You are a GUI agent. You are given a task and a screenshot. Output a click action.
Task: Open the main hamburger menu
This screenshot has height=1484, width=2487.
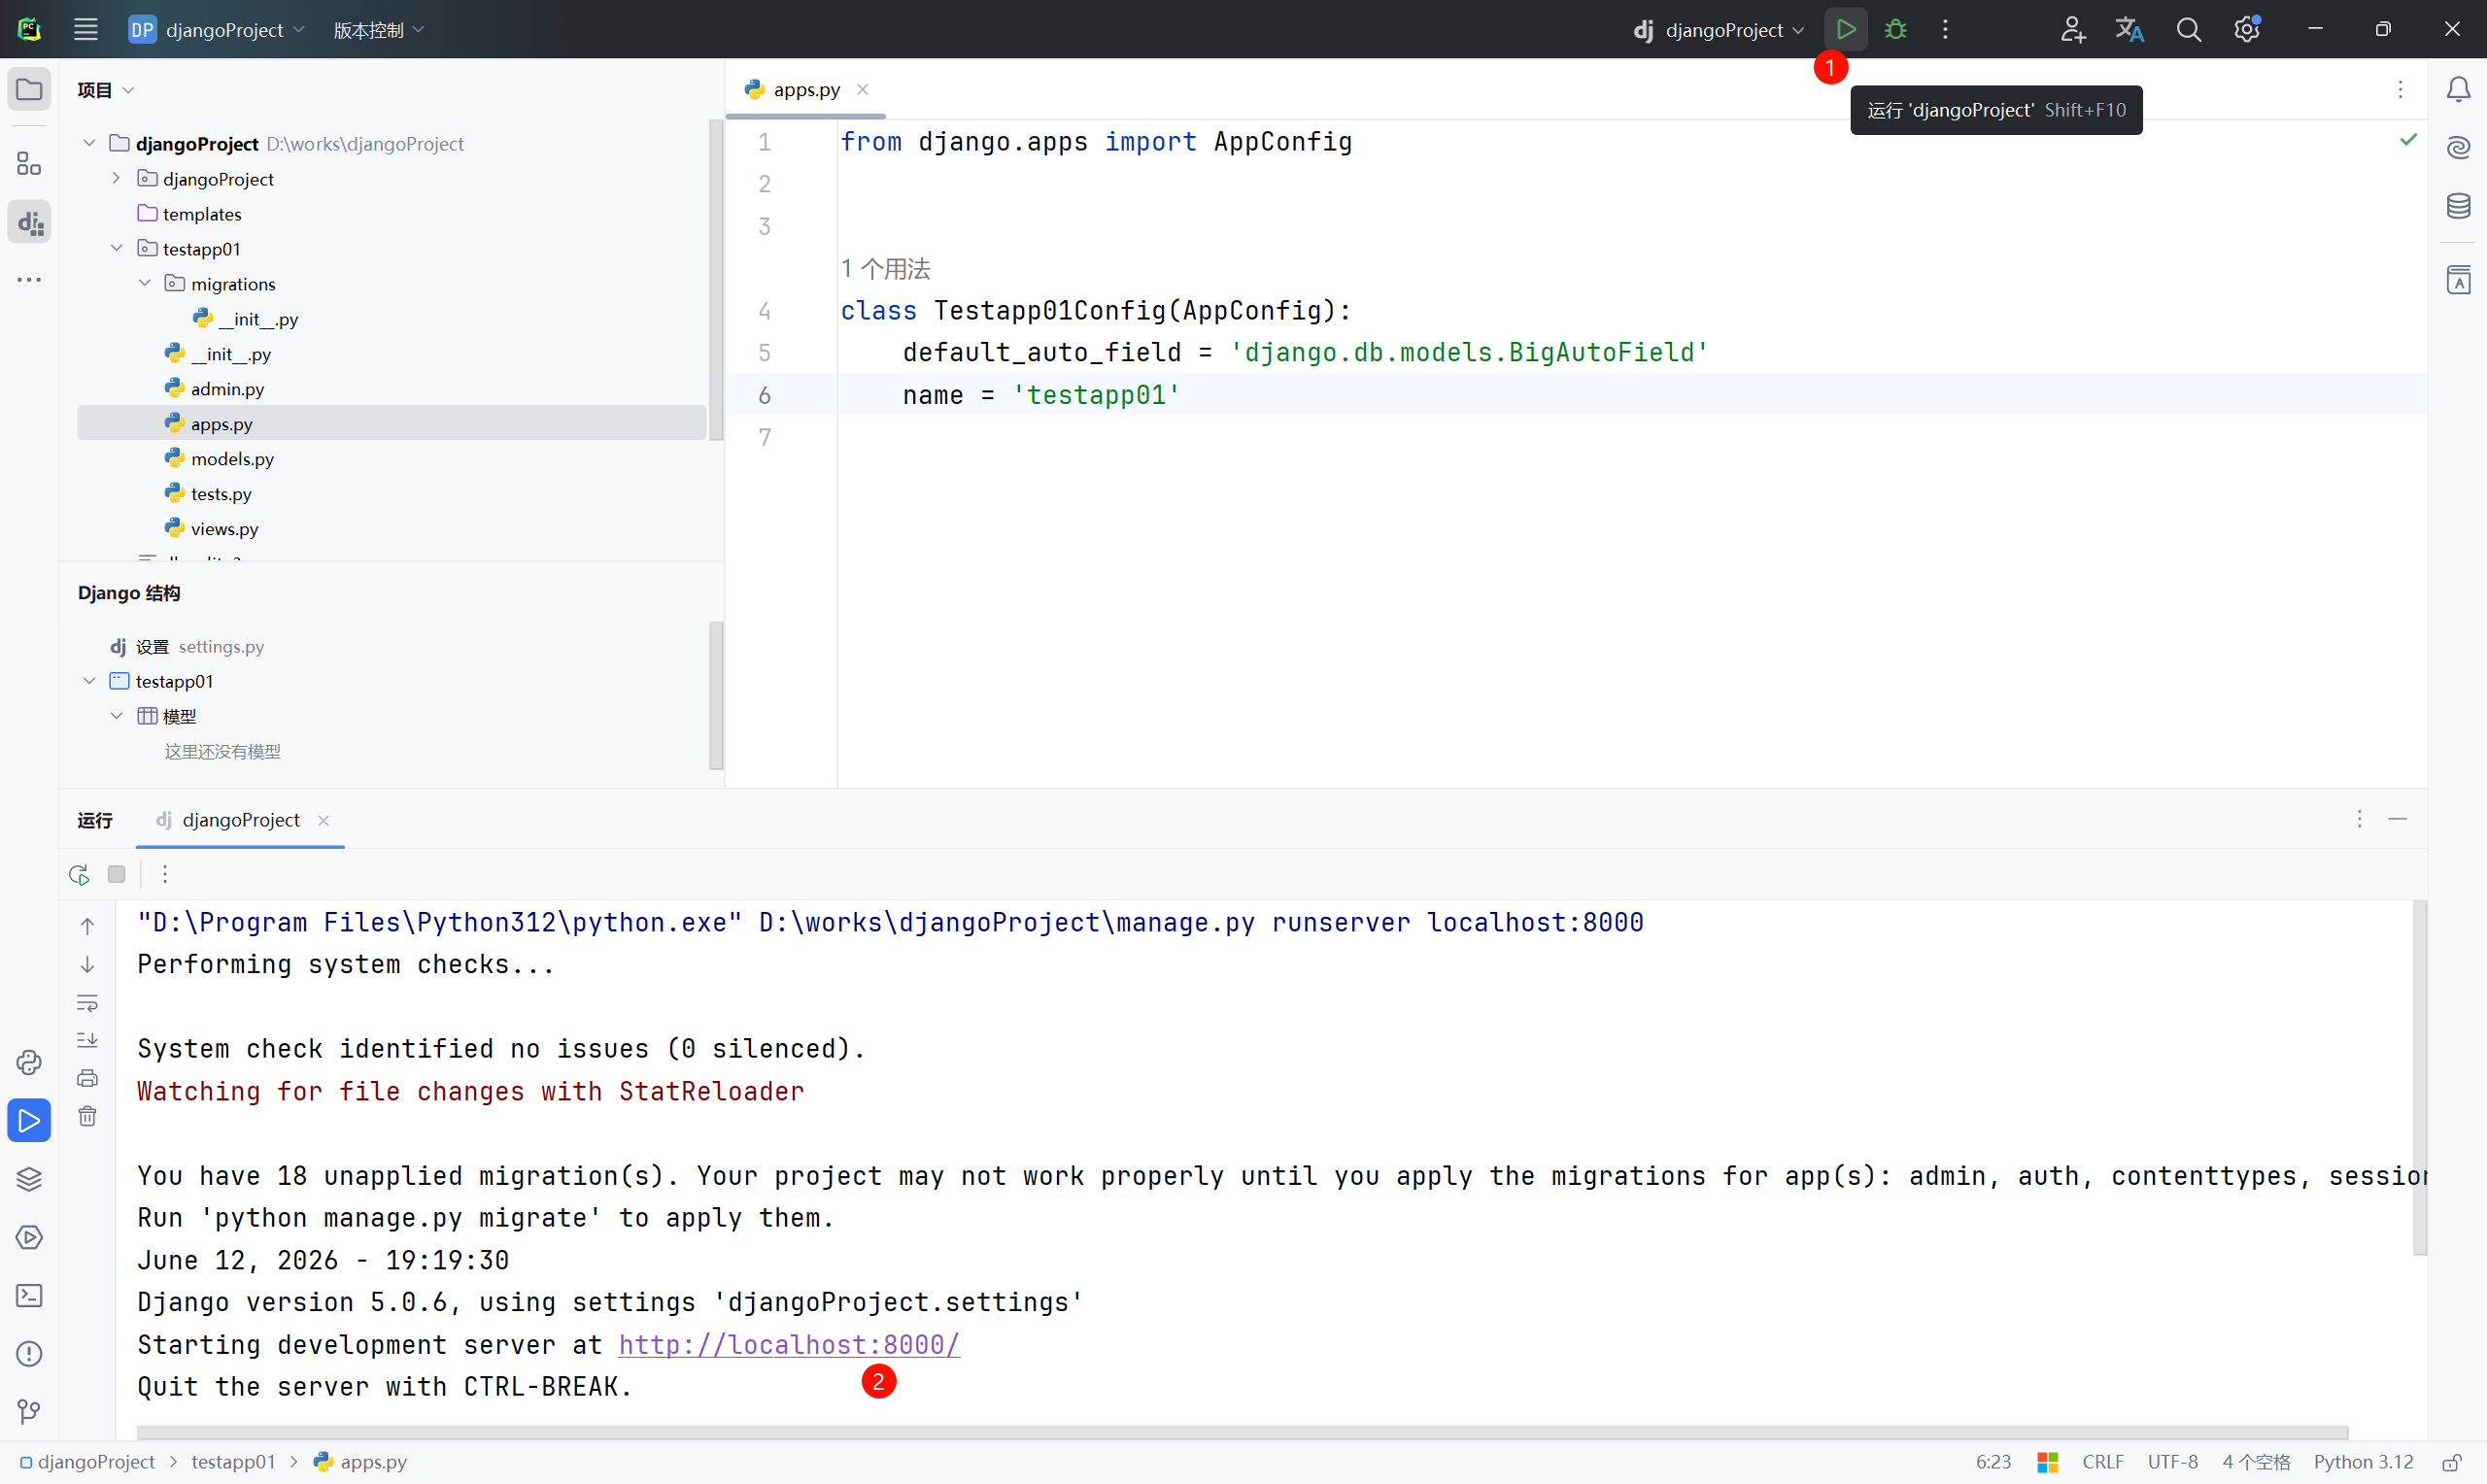tap(86, 30)
